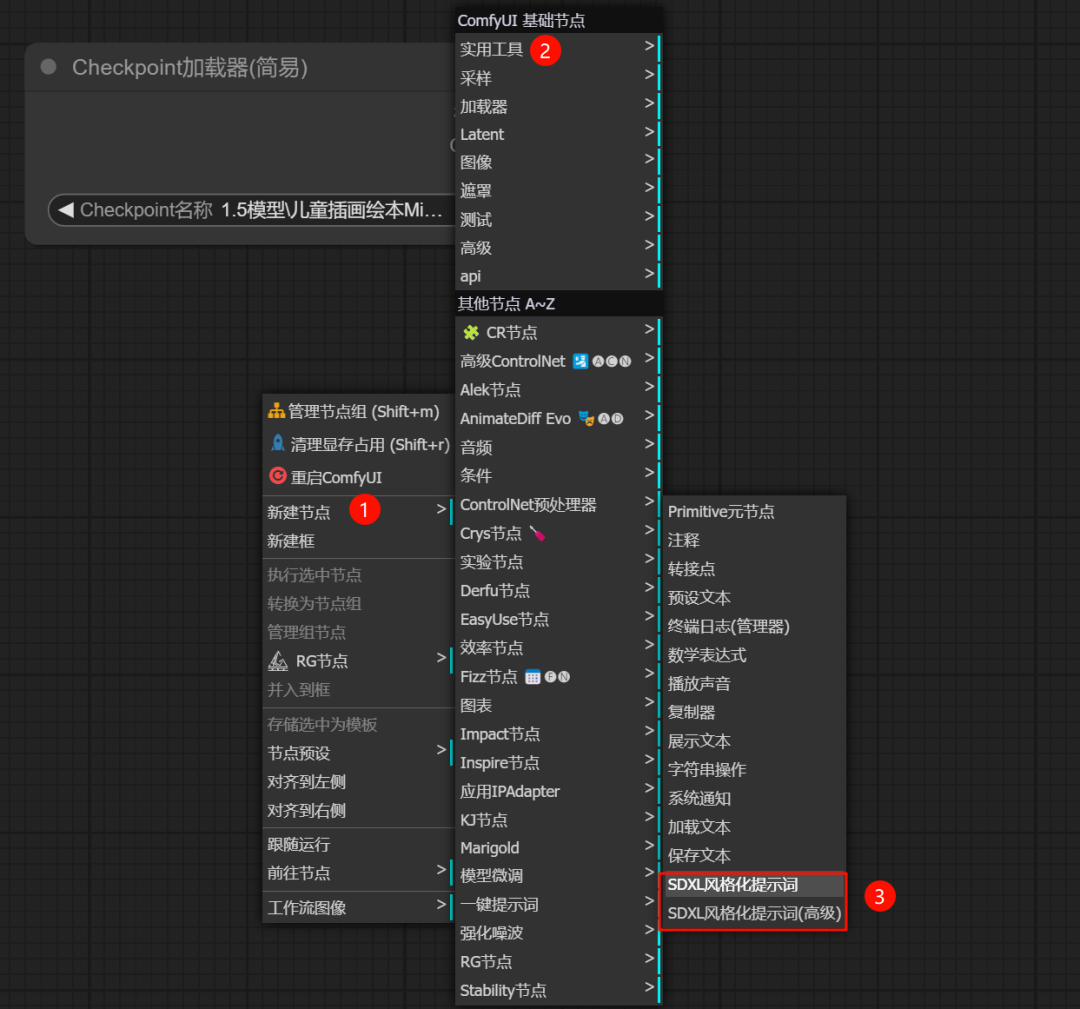The width and height of the screenshot is (1080, 1009).
Task: Add the Primitive元节点 node
Action: coord(754,512)
